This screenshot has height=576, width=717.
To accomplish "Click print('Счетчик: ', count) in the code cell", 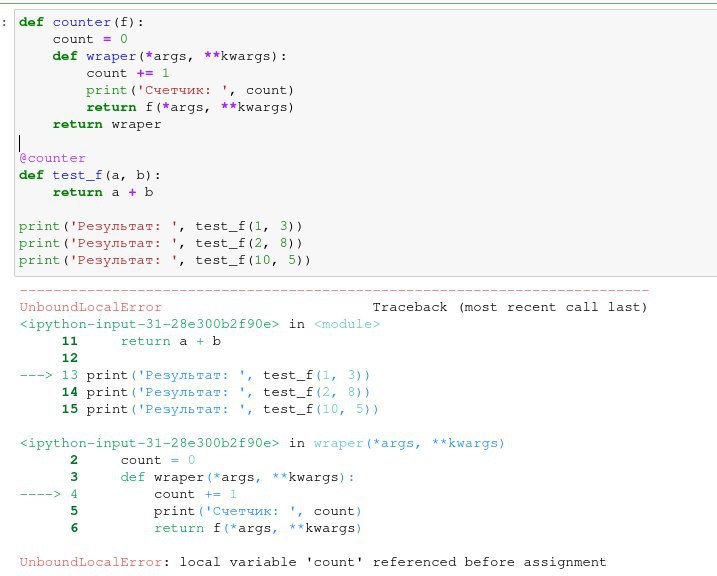I will tap(189, 90).
